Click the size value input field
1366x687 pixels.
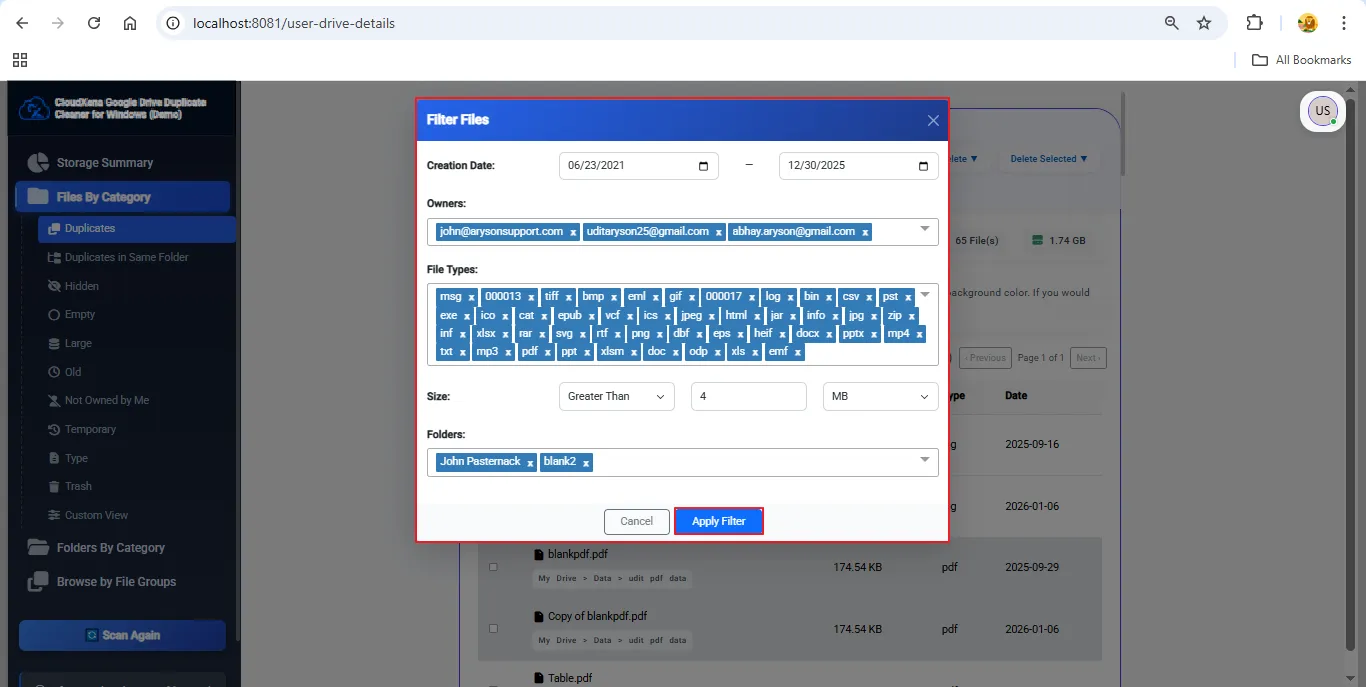748,397
